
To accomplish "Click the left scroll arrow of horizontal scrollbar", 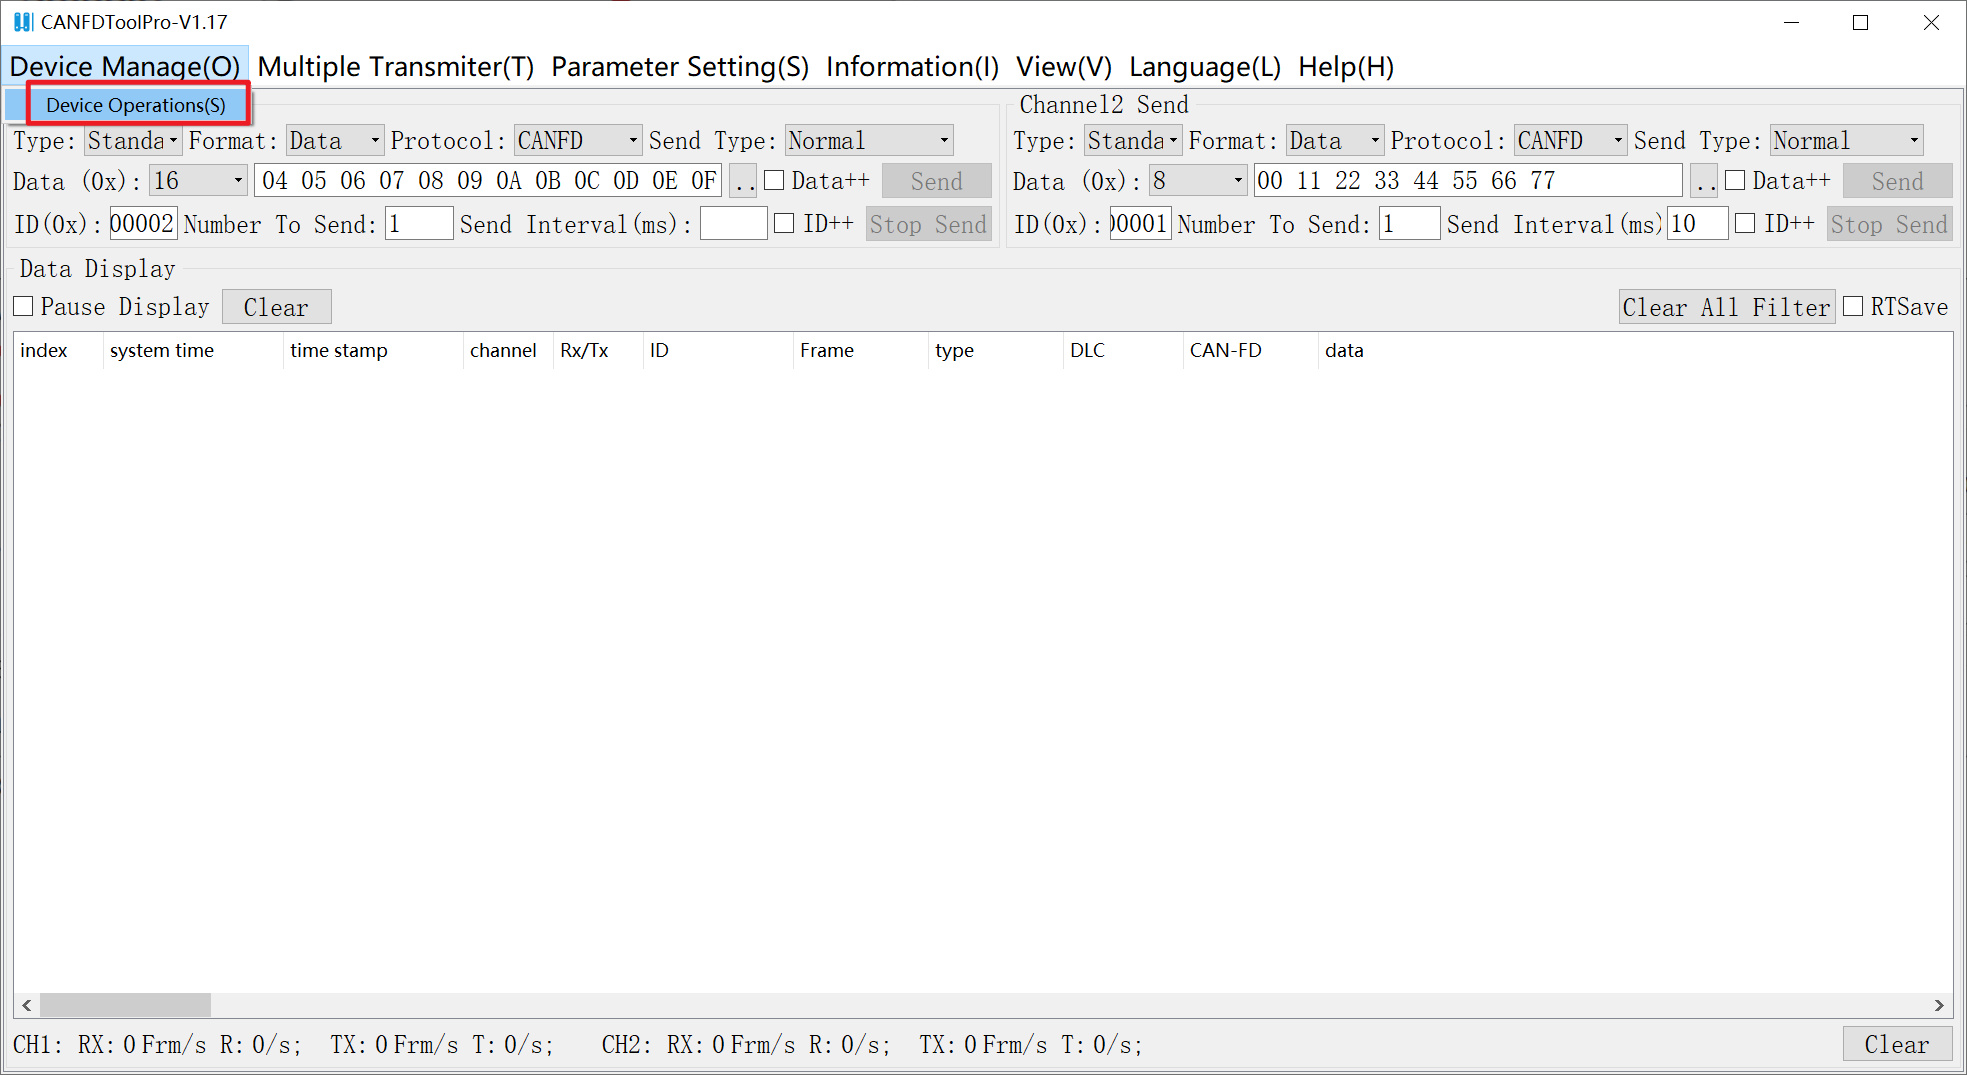I will [x=27, y=1005].
